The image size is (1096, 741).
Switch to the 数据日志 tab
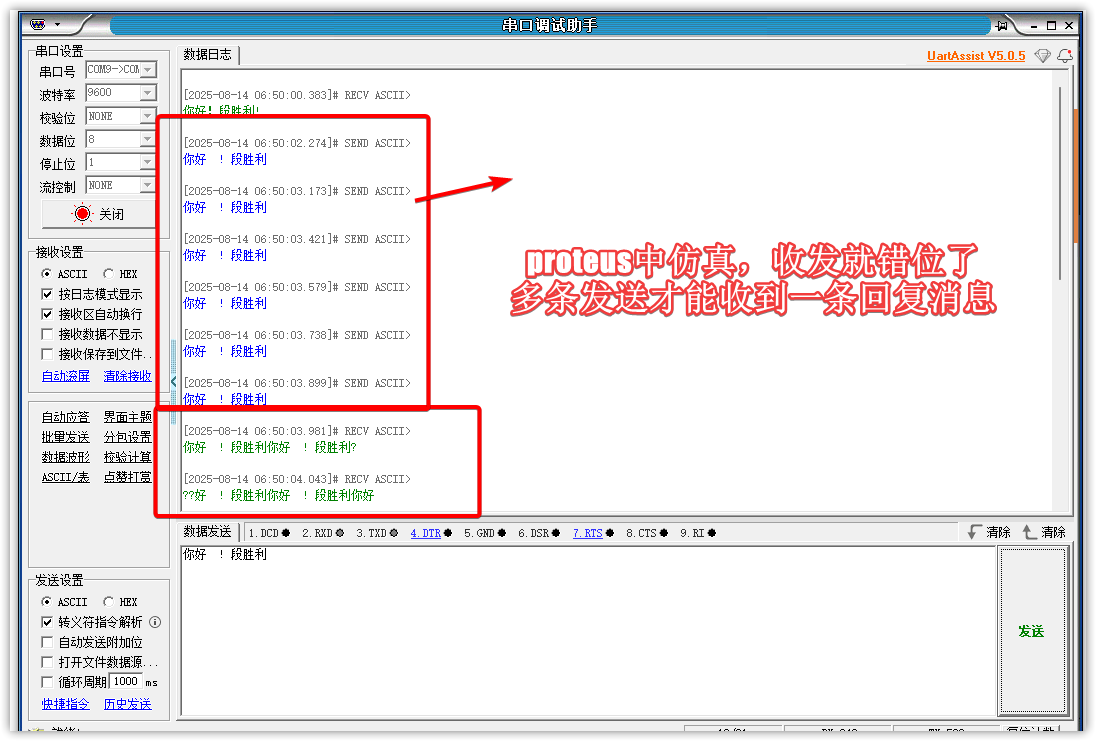click(x=208, y=55)
